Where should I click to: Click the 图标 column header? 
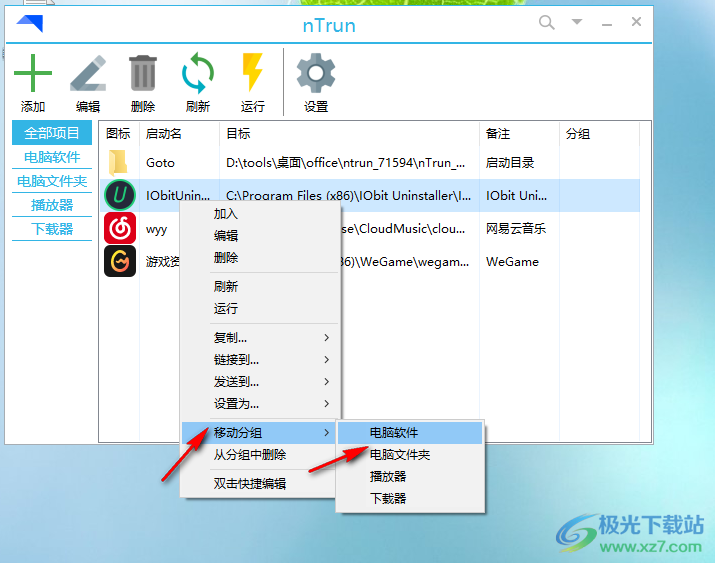point(119,134)
